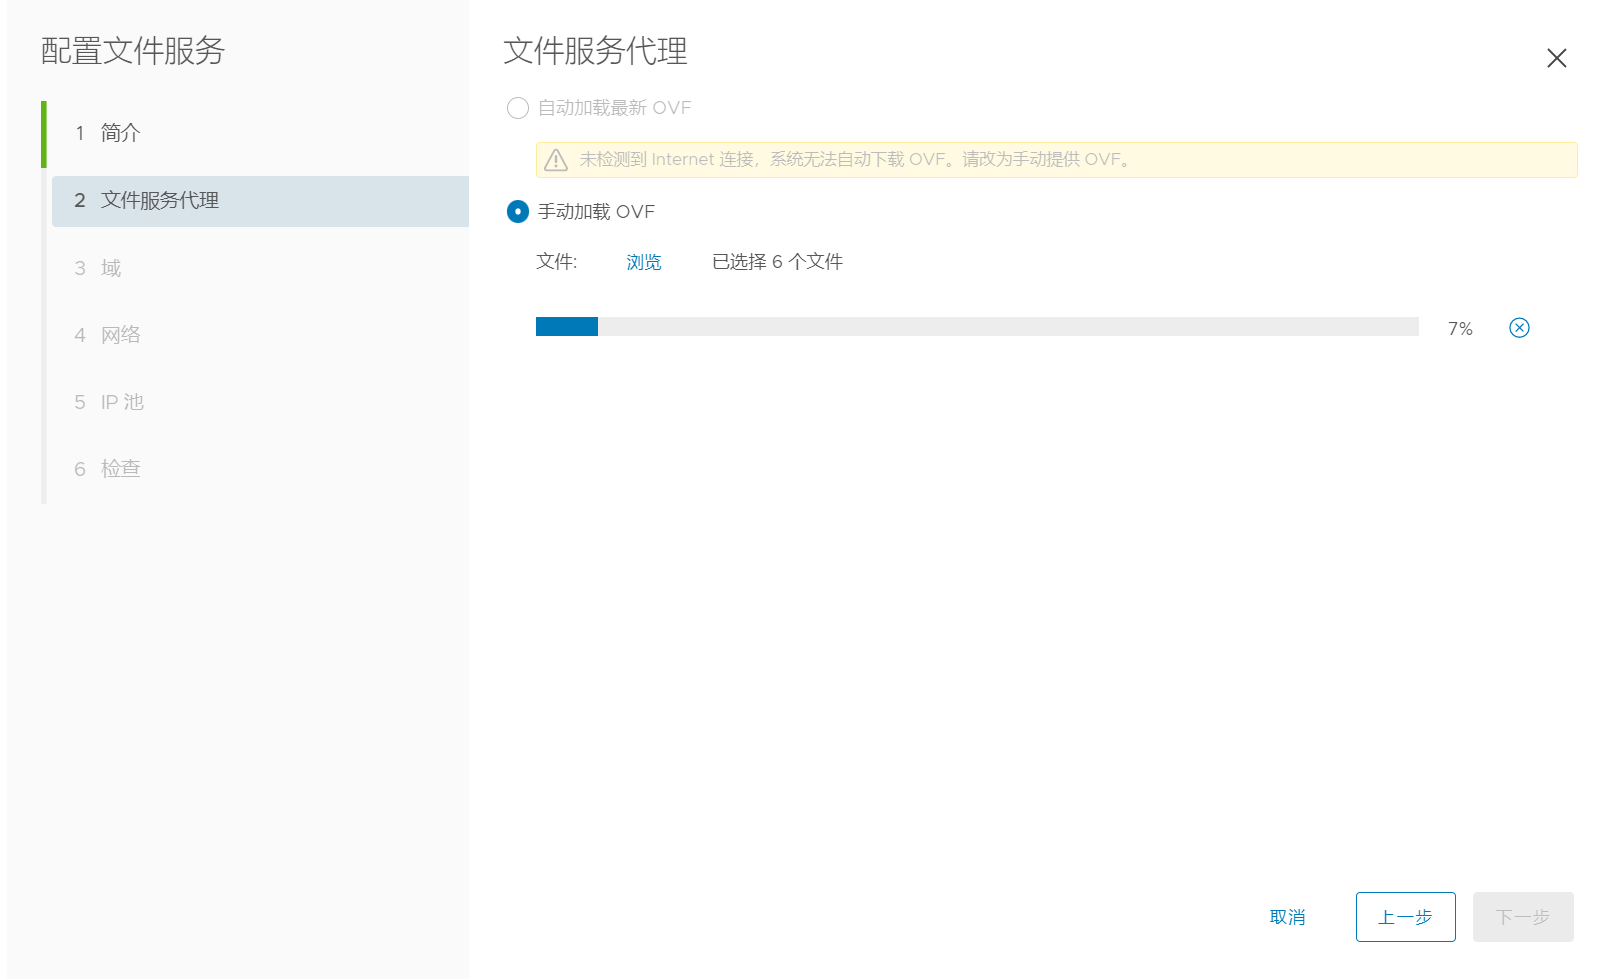Open step 2 文件服务代理
Screen dimensions: 1616x979
click(x=260, y=201)
